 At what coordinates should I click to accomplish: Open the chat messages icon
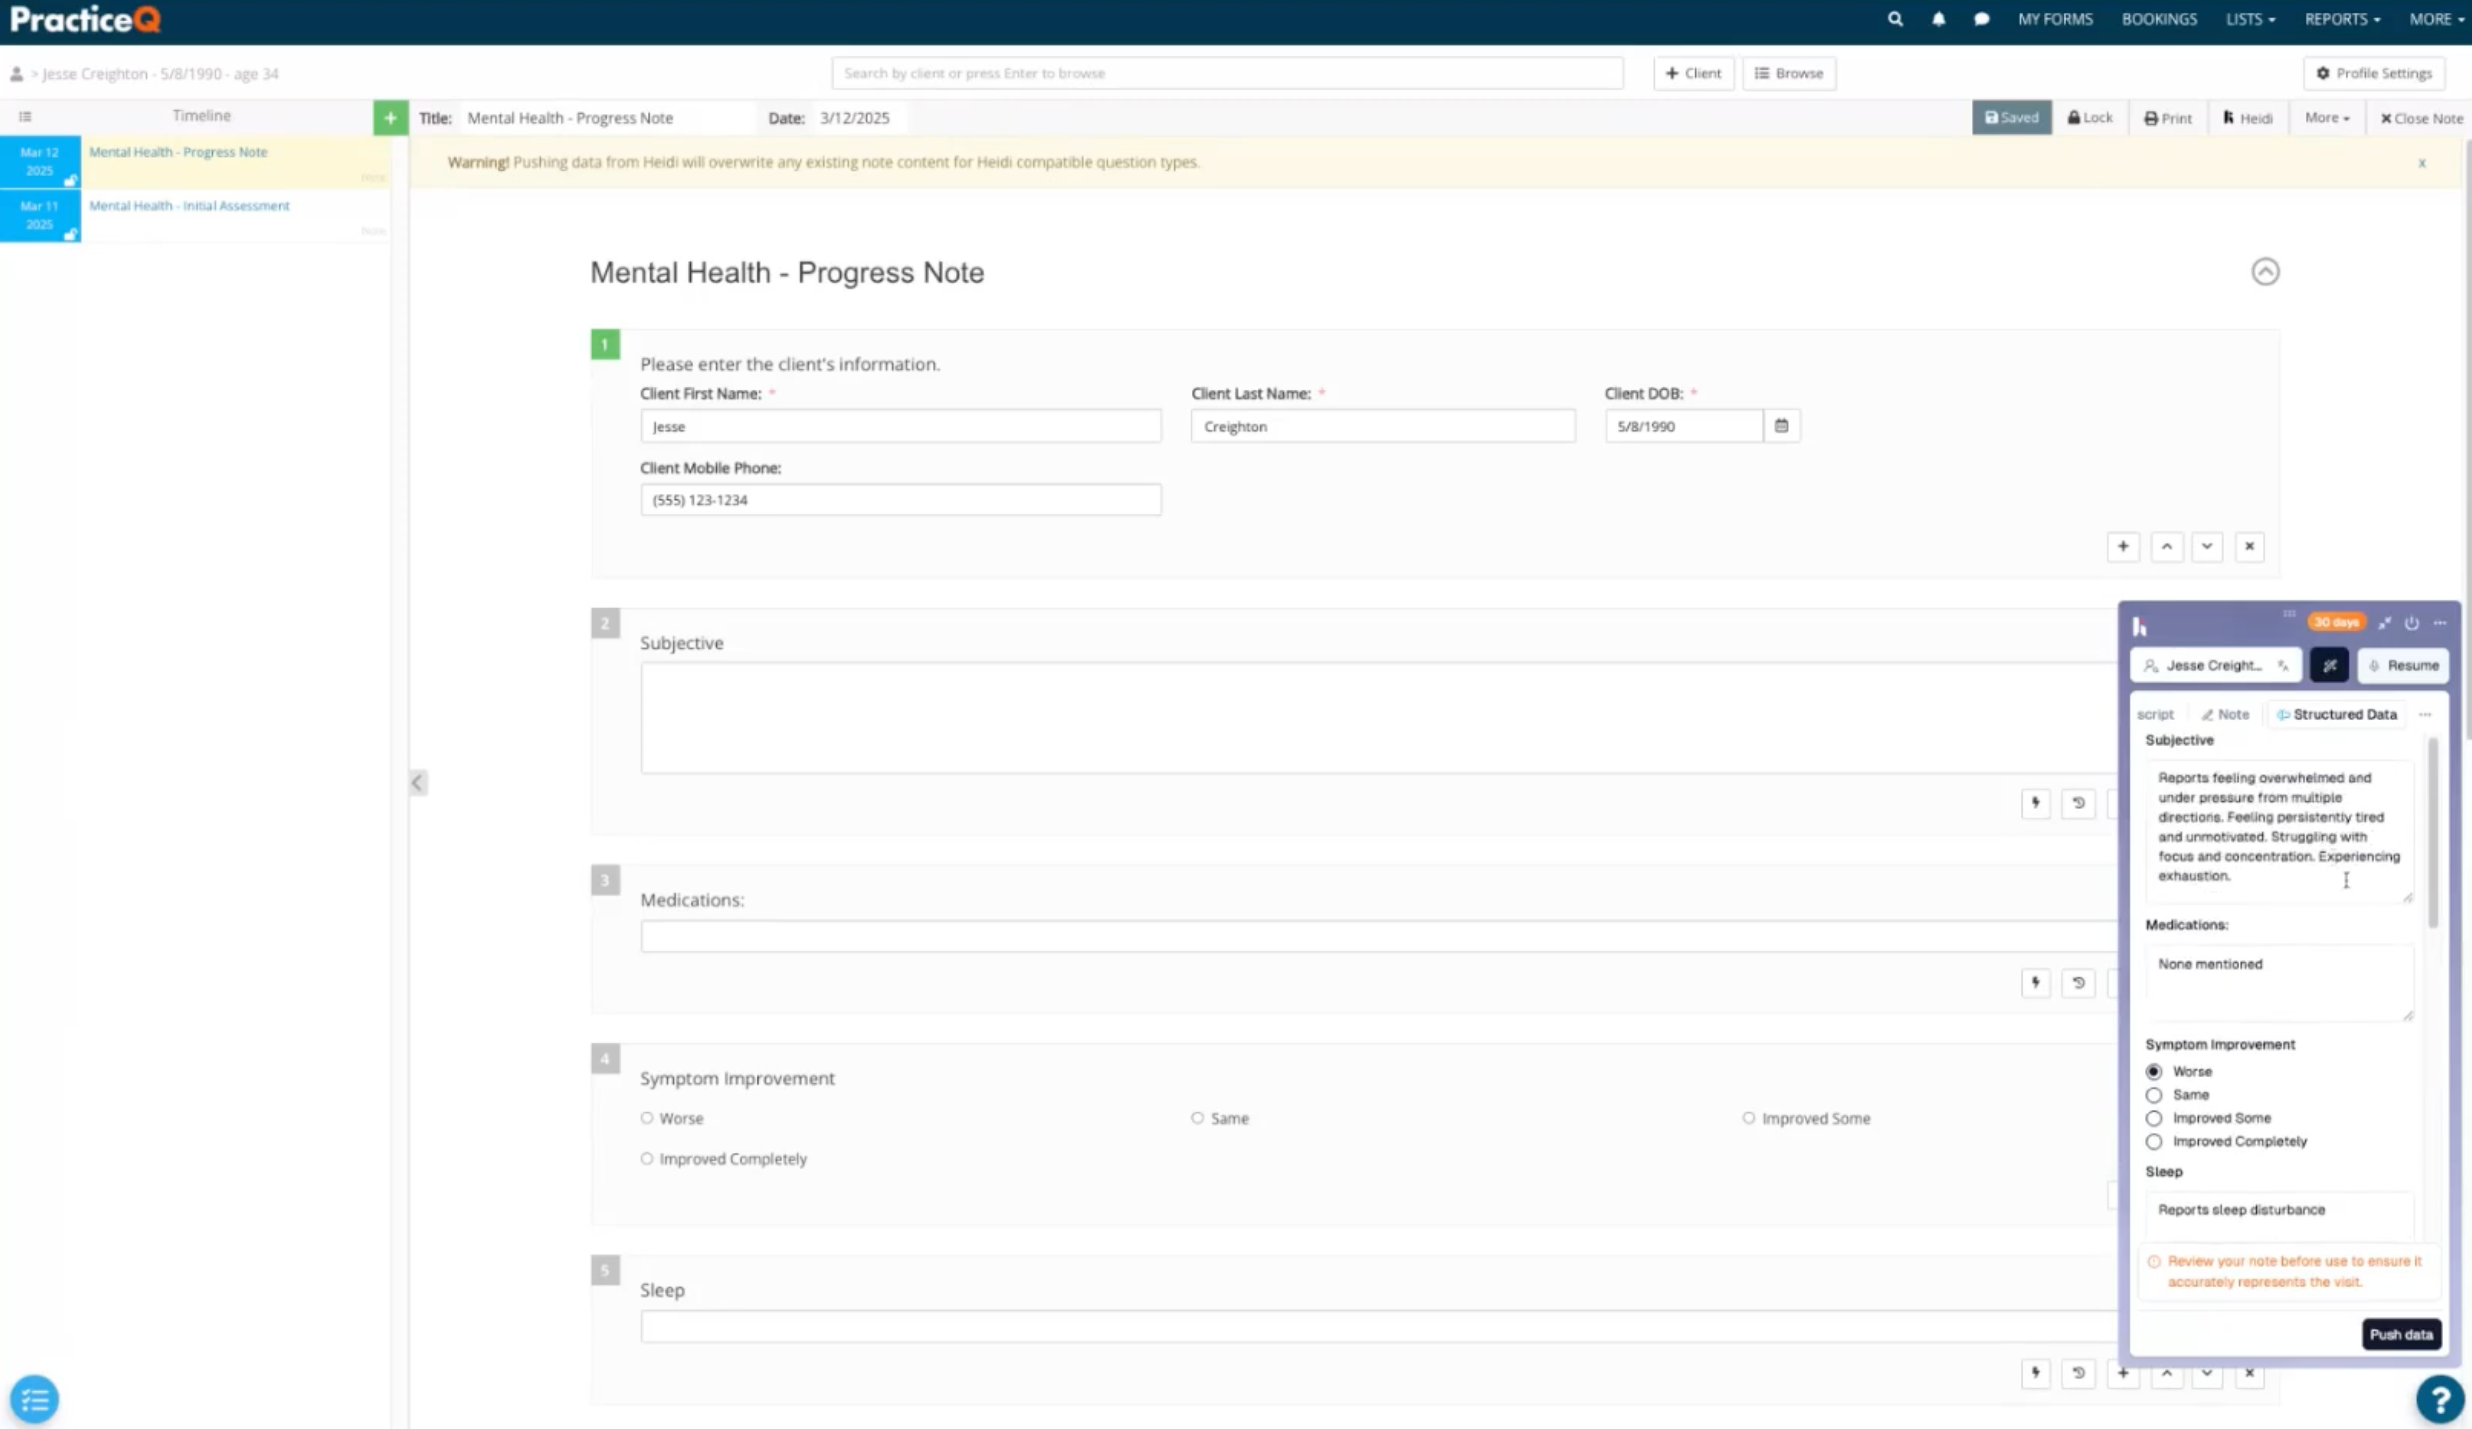1981,19
